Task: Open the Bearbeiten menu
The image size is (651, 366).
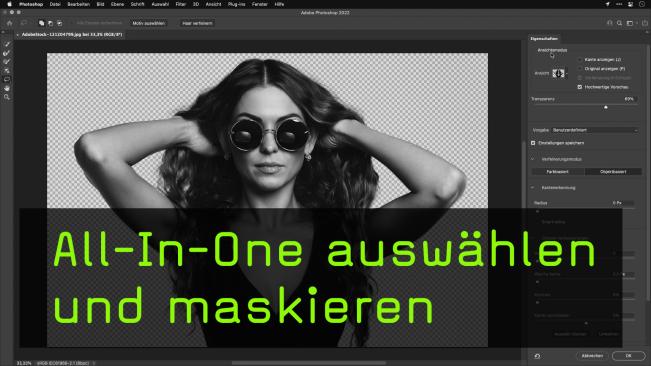Action: (x=78, y=4)
